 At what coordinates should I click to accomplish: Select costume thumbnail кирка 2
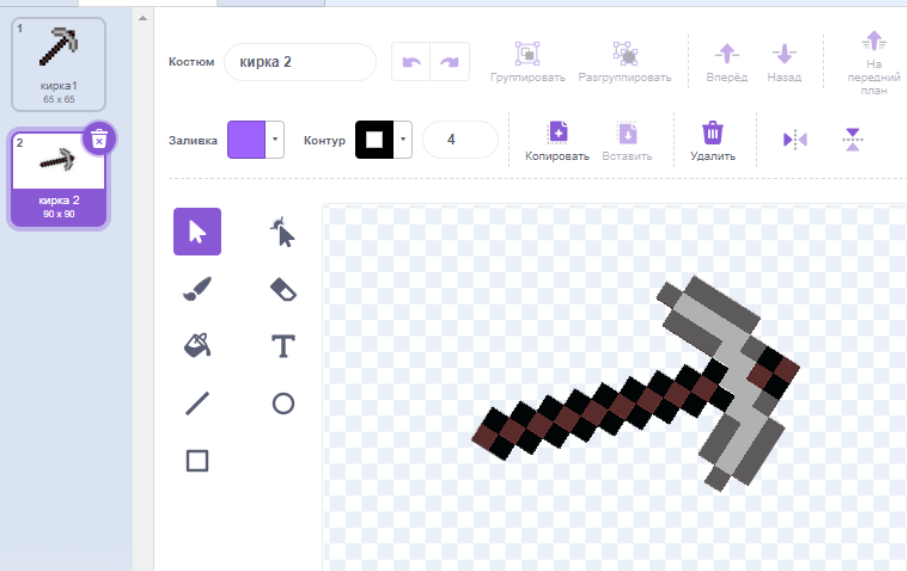[x=58, y=179]
